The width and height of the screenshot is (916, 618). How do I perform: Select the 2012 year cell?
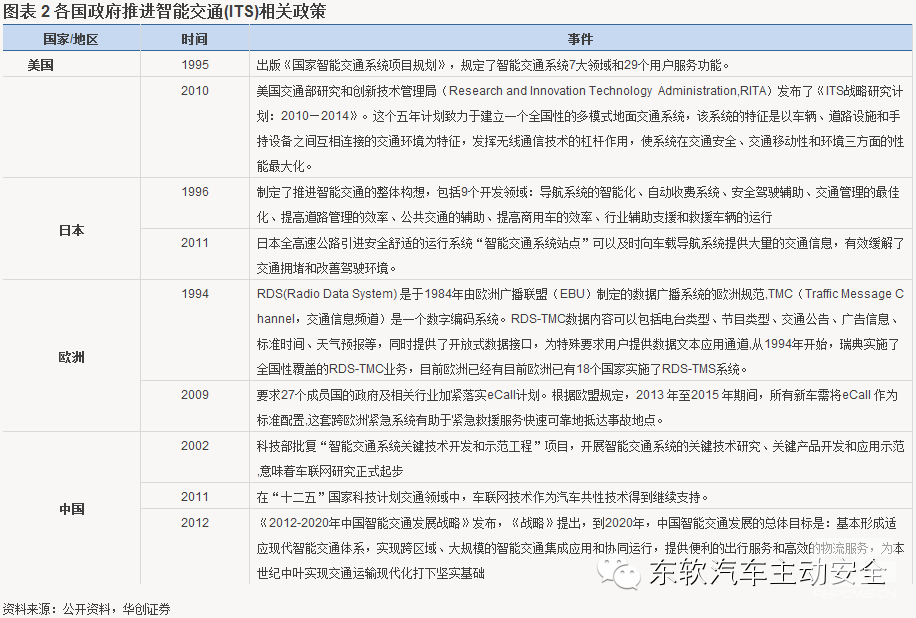[x=195, y=522]
